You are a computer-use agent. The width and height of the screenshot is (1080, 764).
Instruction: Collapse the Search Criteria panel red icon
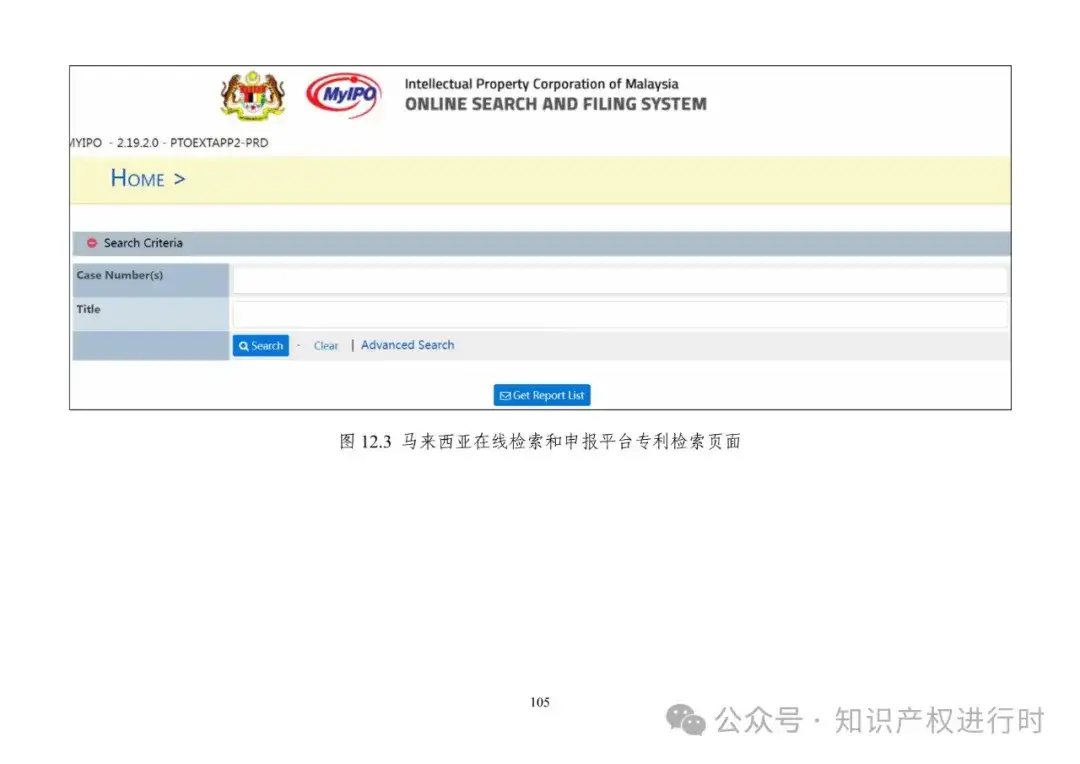coord(92,243)
